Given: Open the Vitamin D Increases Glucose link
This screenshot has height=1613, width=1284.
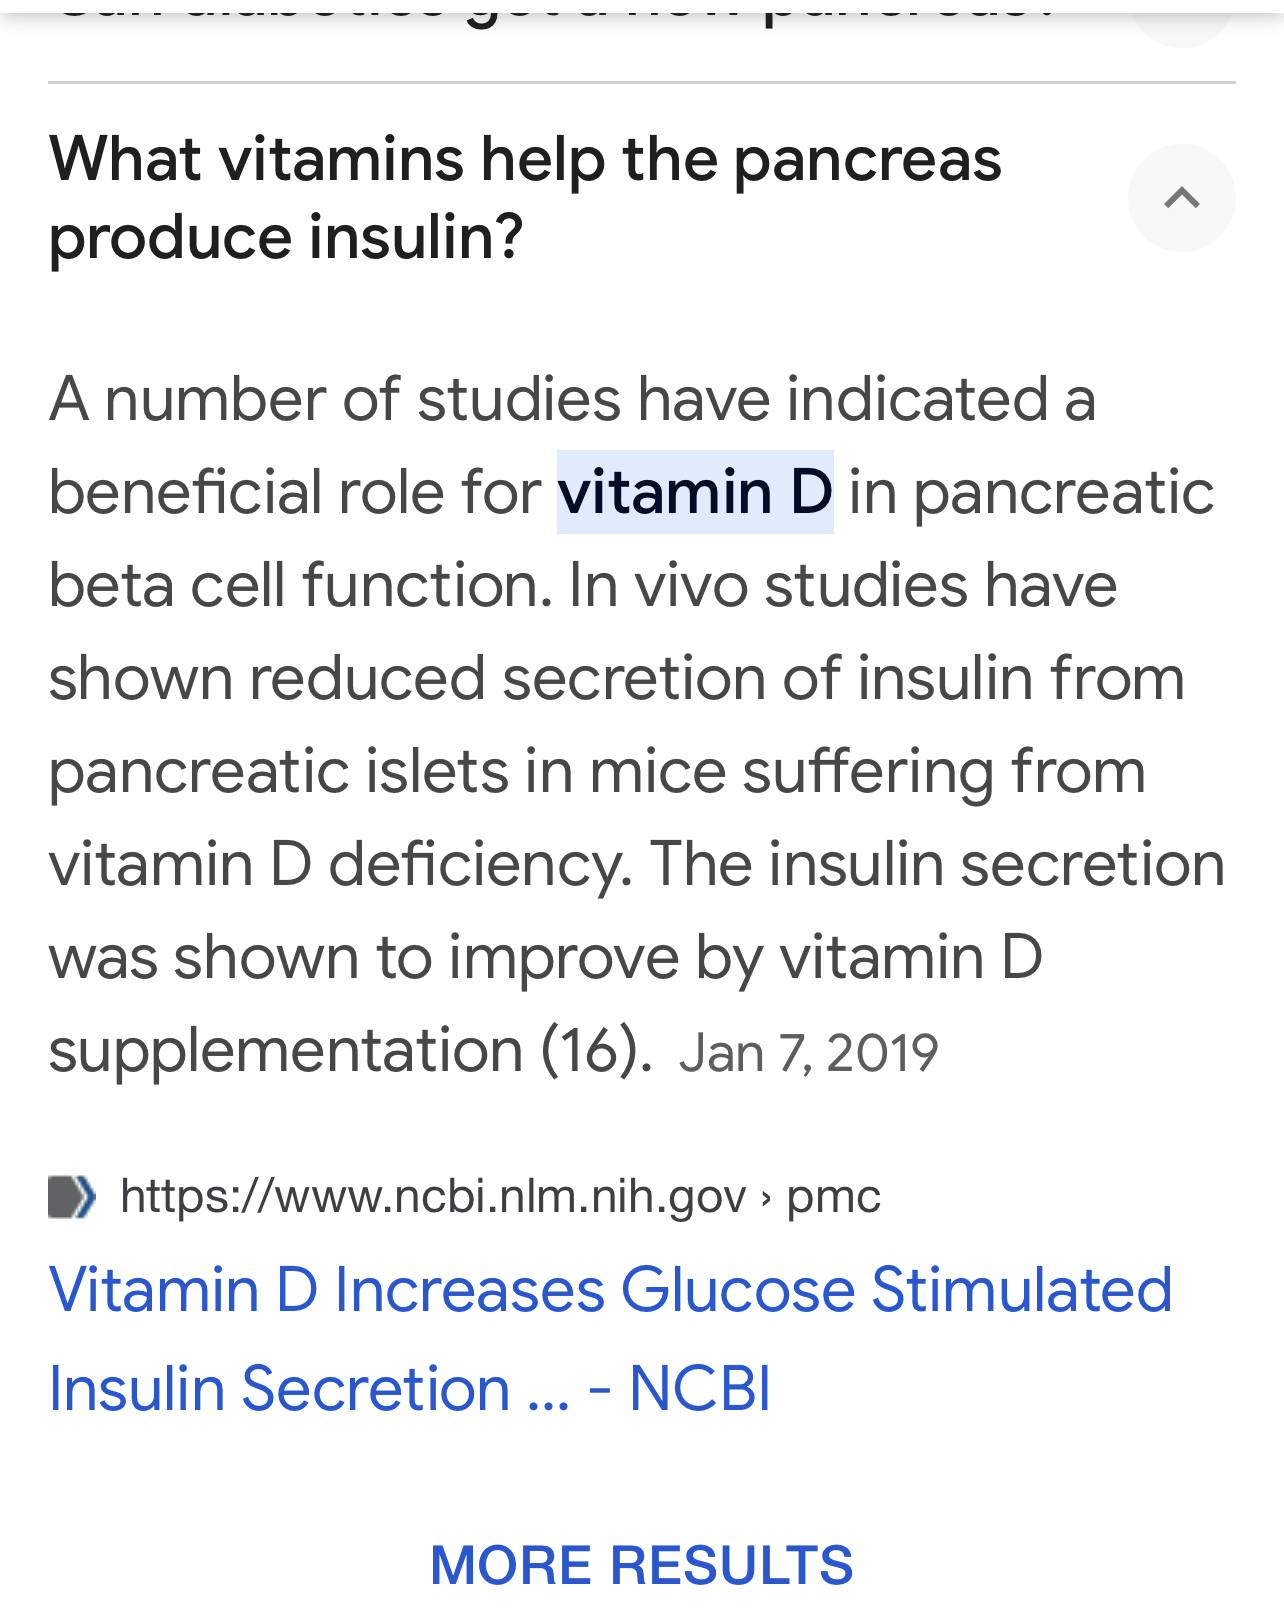Looking at the screenshot, I should (x=610, y=1290).
